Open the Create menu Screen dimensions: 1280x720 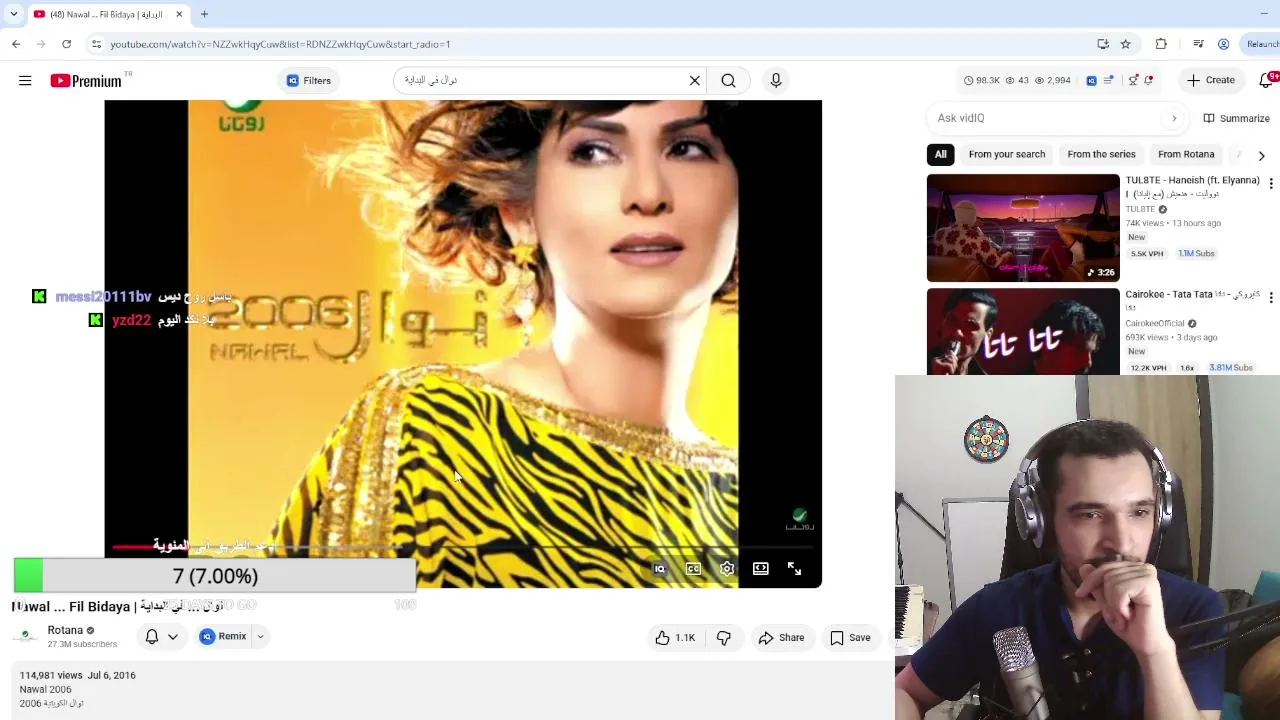coord(1210,80)
